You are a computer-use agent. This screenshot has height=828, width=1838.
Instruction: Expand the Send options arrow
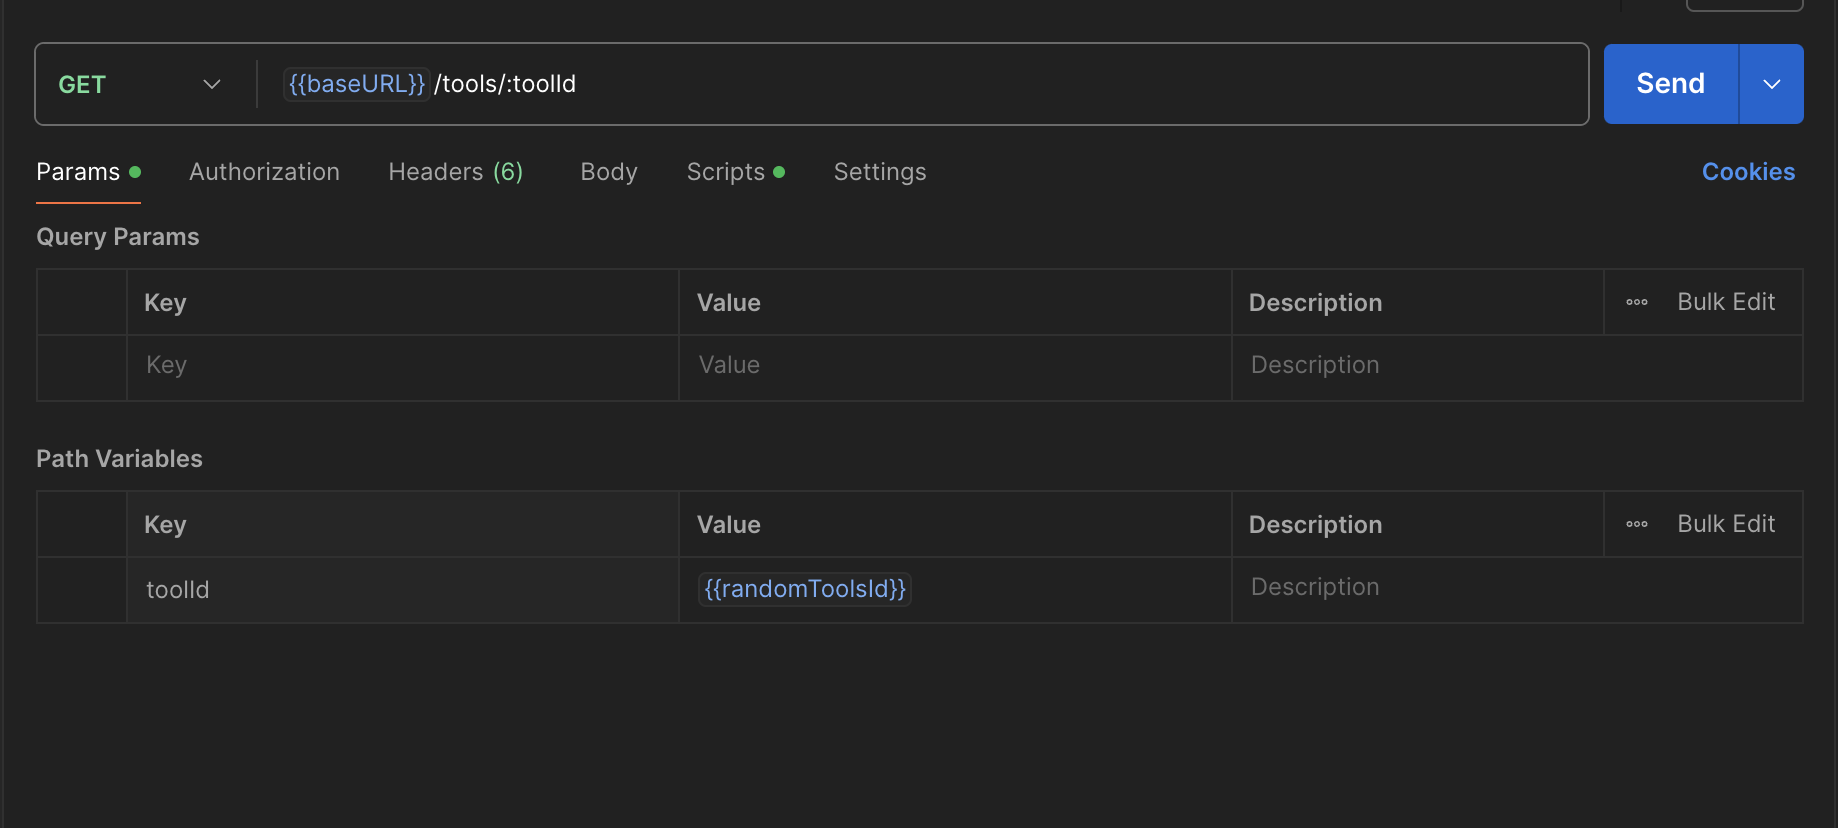(x=1771, y=84)
